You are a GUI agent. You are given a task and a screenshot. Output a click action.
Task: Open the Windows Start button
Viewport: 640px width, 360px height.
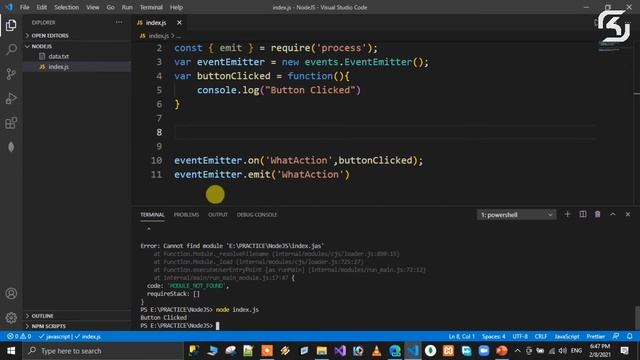(x=11, y=351)
